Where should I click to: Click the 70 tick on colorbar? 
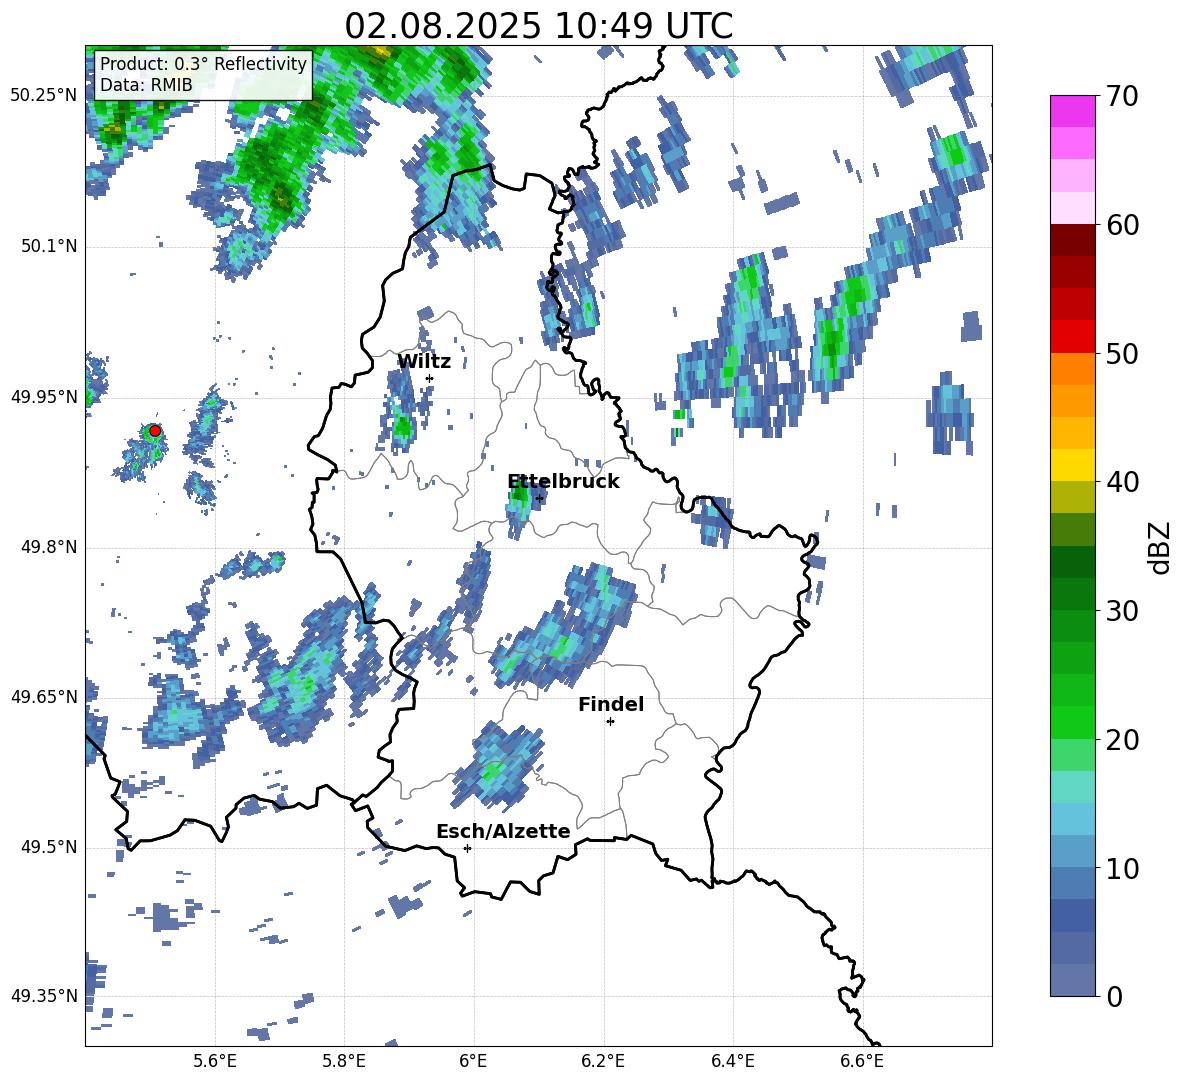tap(1122, 96)
